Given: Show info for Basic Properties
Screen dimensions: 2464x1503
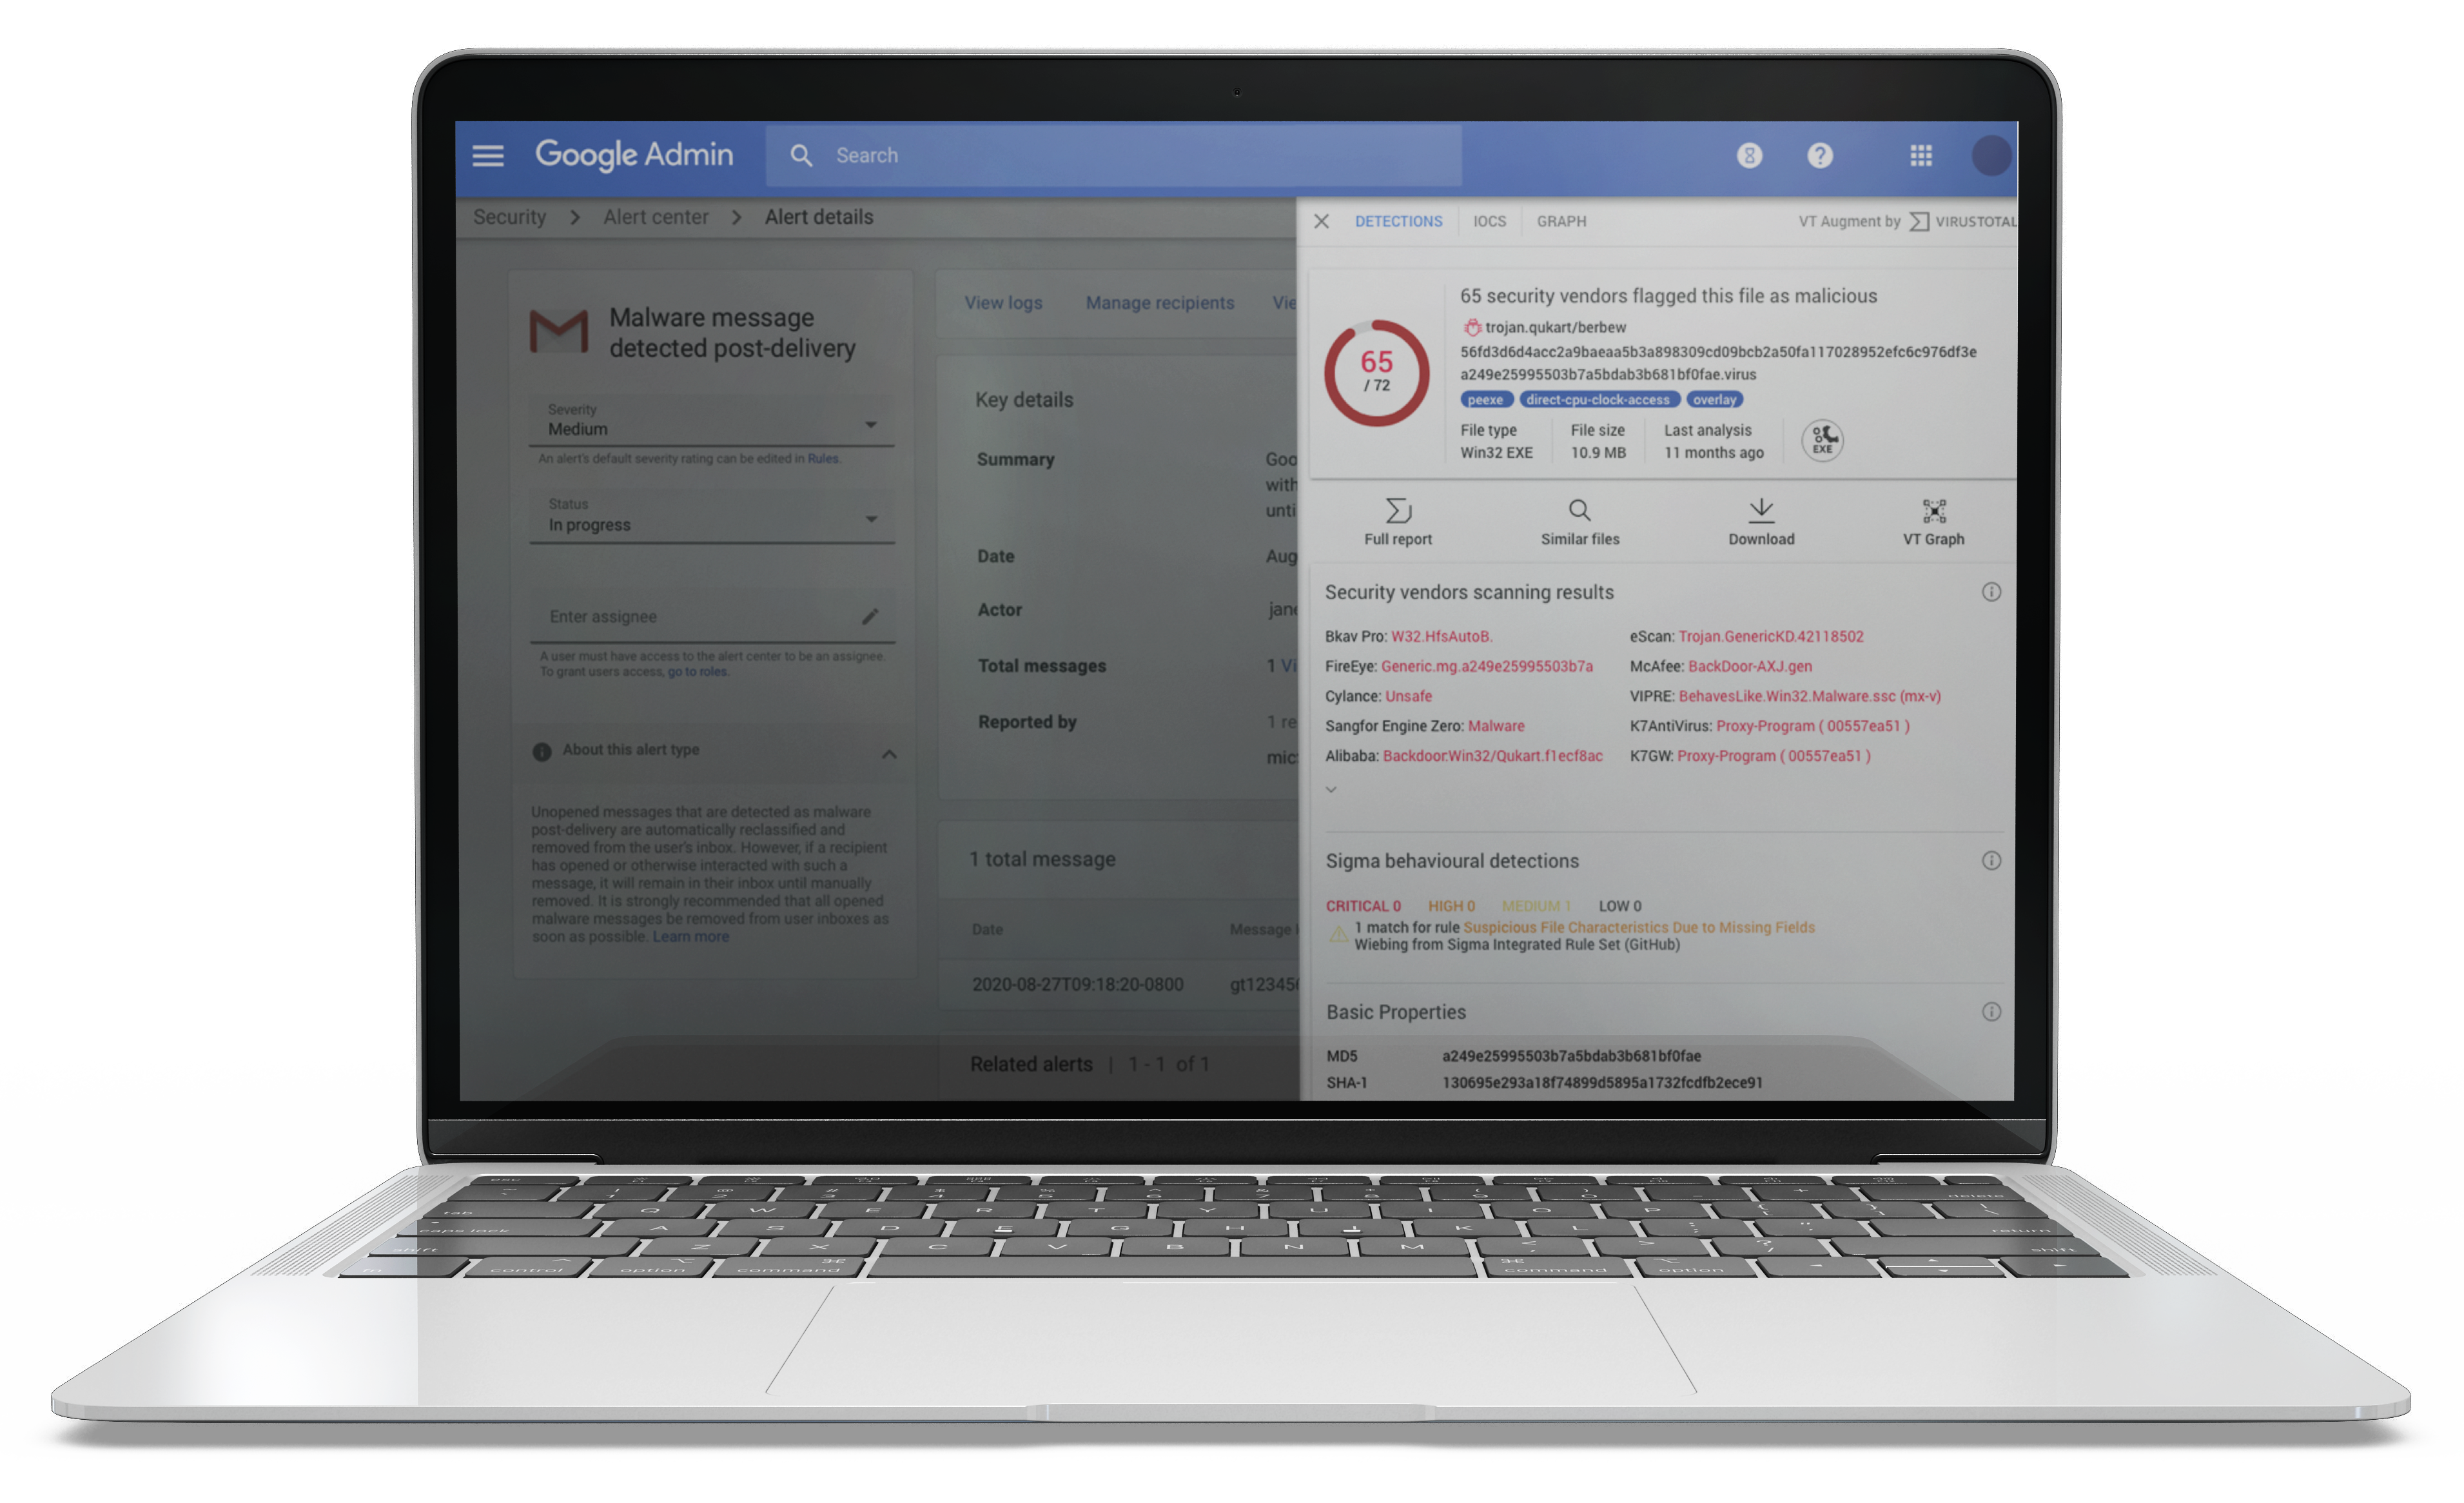Looking at the screenshot, I should [x=1991, y=1012].
